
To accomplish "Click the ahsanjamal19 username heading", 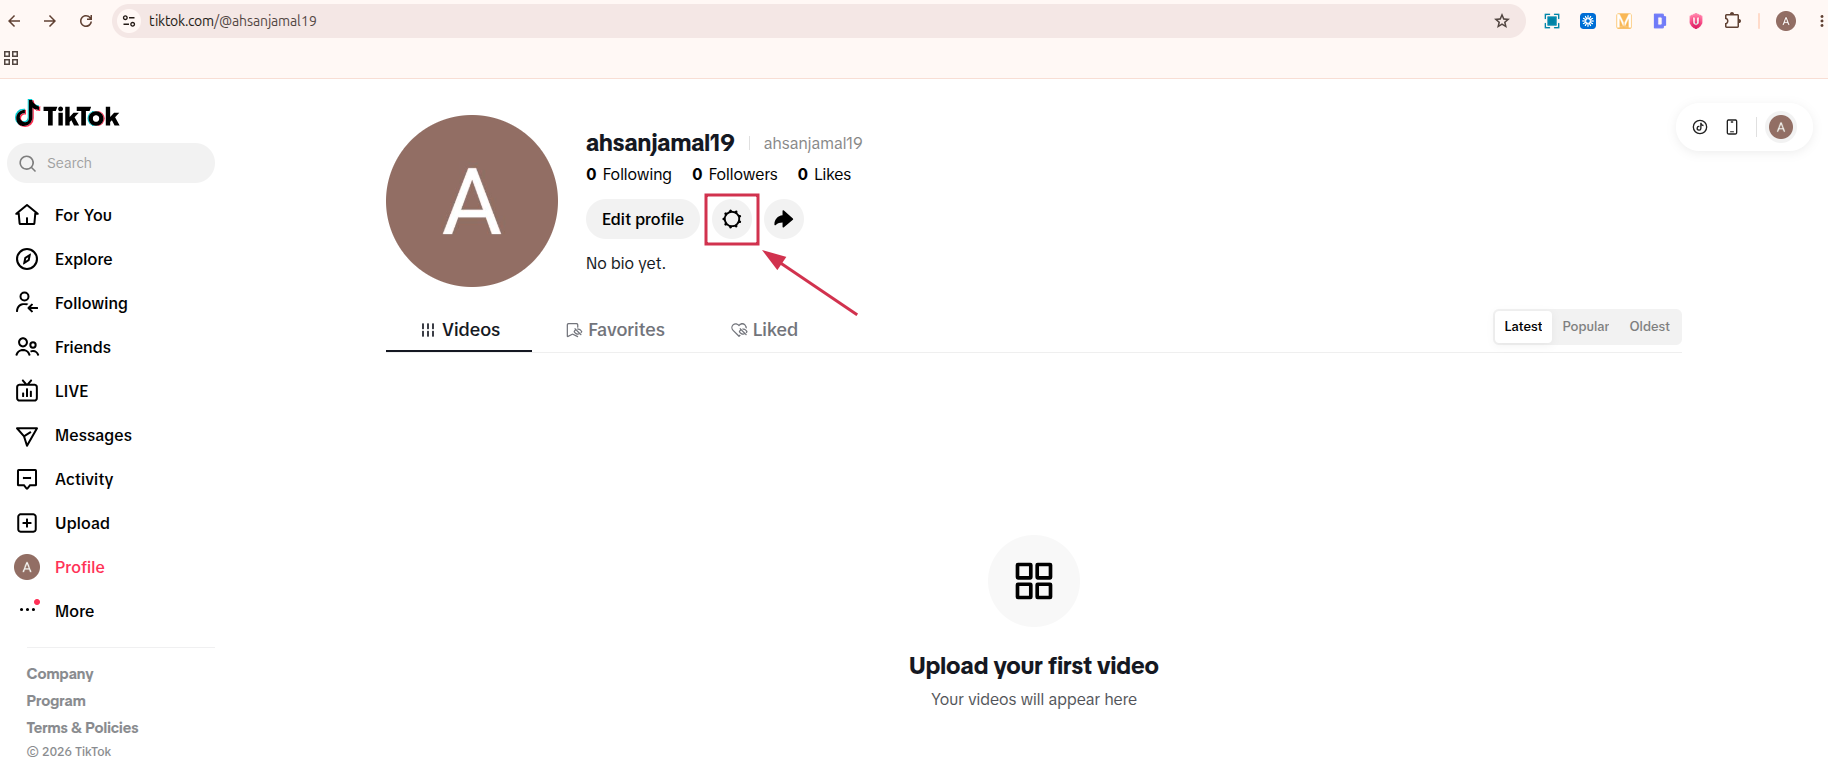I will coord(660,143).
